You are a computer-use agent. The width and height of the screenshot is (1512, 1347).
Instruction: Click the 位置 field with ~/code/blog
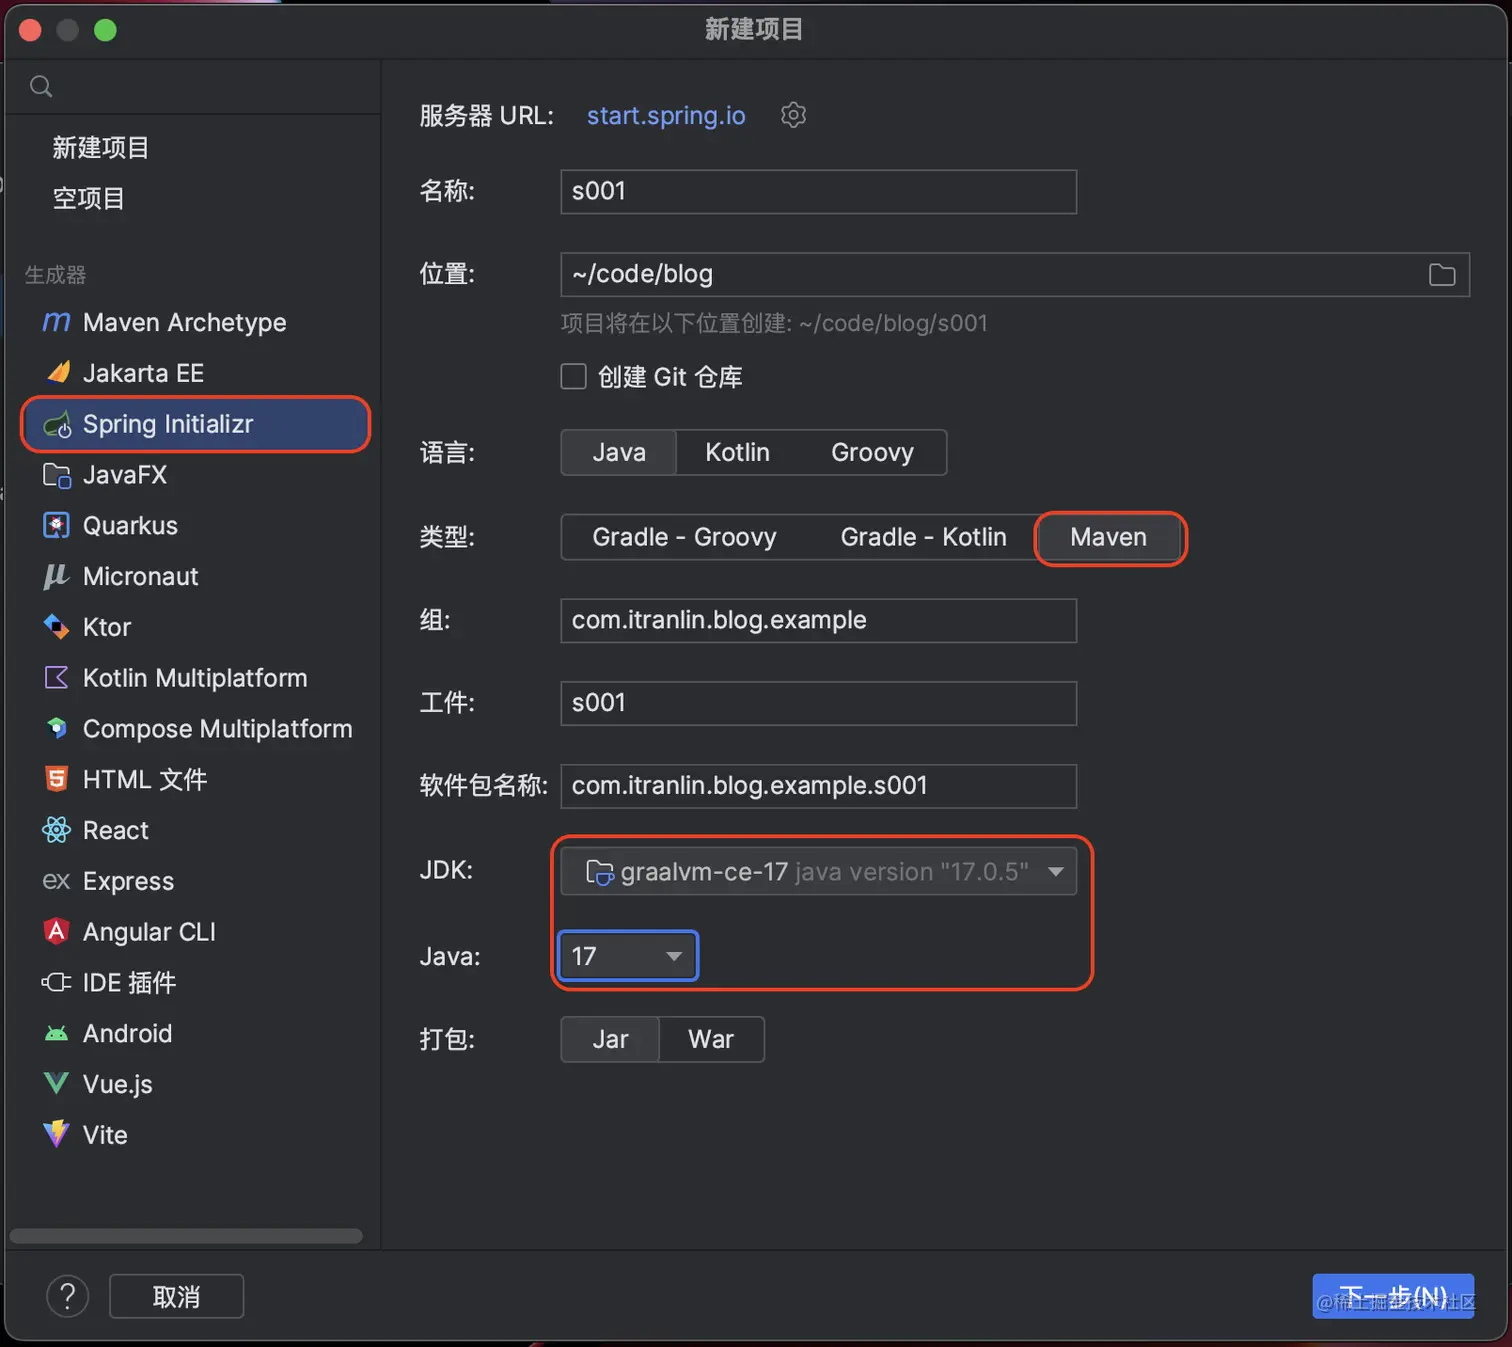coord(1015,274)
